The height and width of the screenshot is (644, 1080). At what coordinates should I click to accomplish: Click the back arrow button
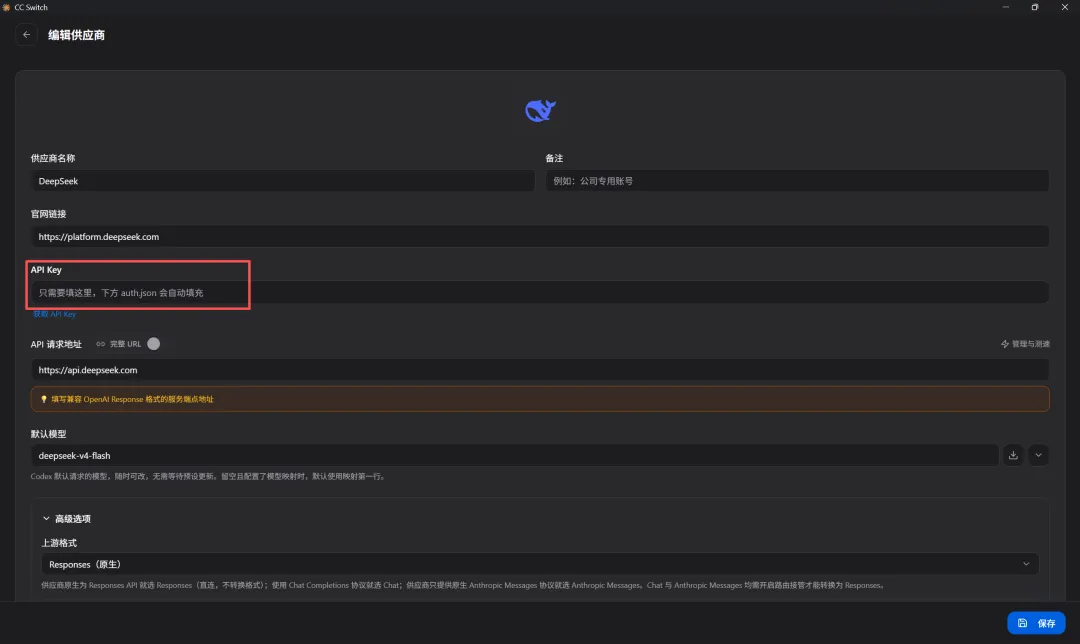(26, 34)
